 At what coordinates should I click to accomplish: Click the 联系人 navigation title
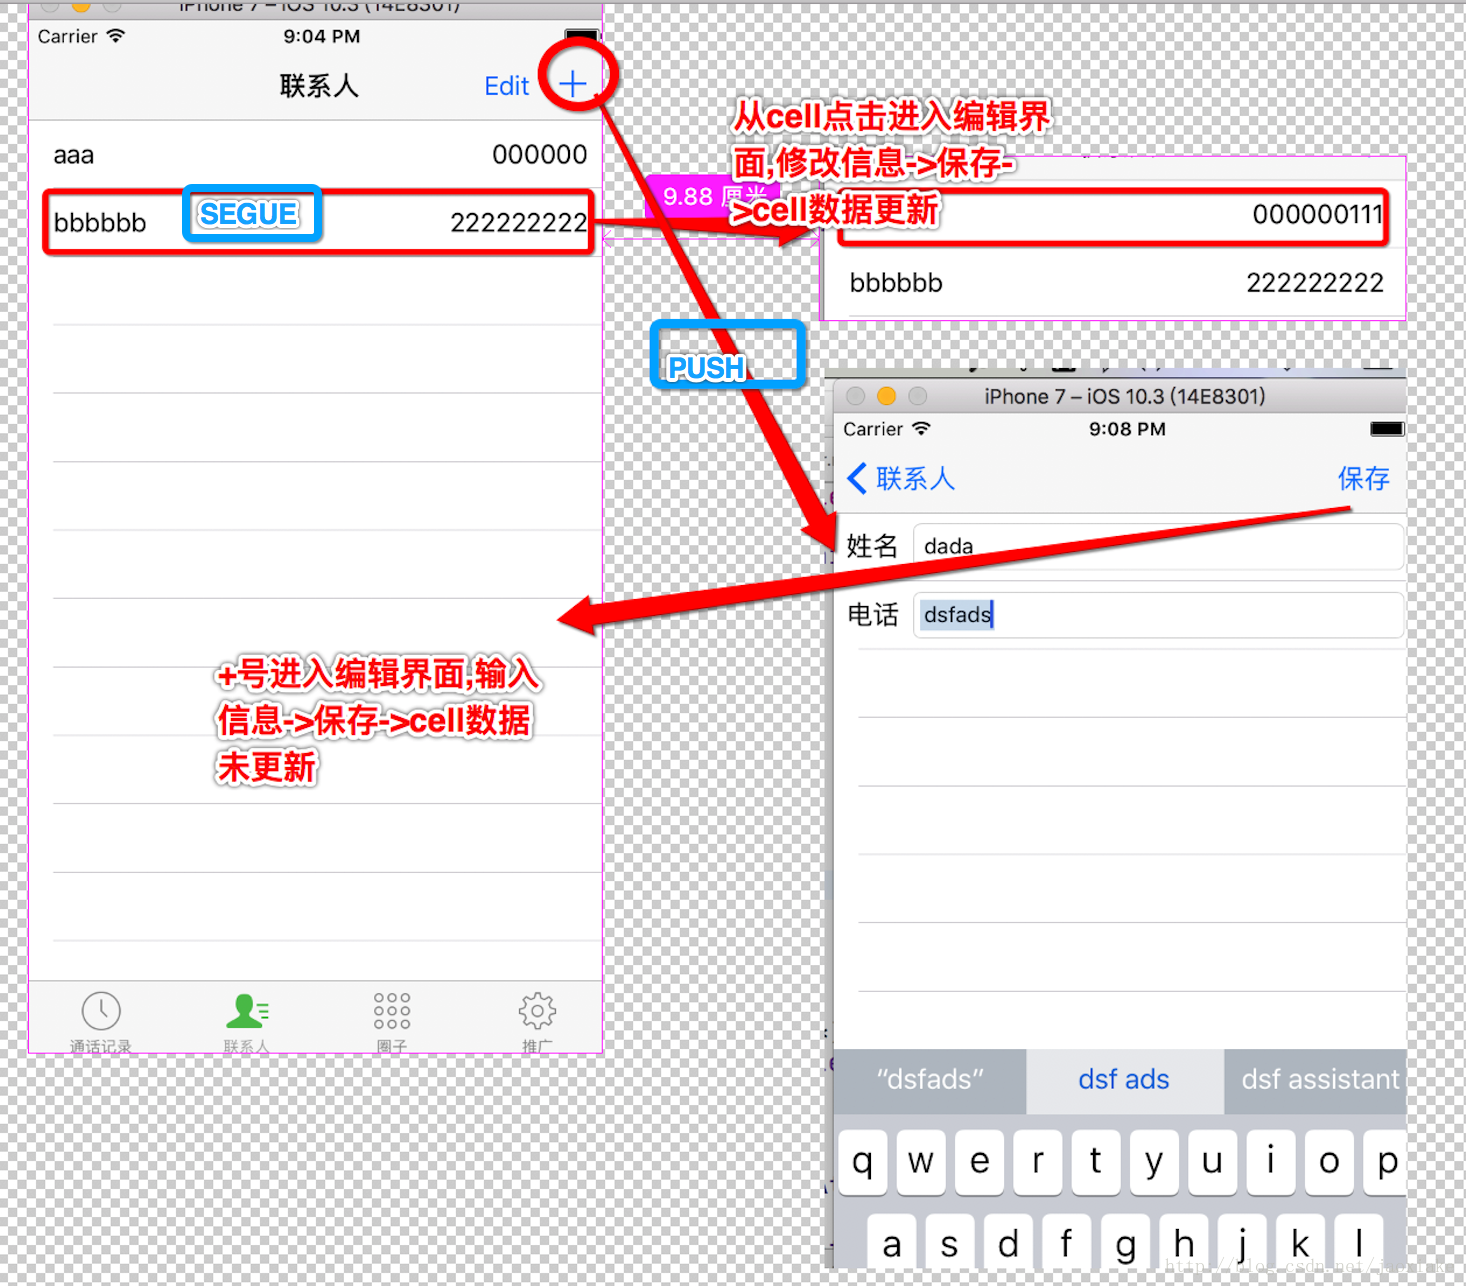319,86
